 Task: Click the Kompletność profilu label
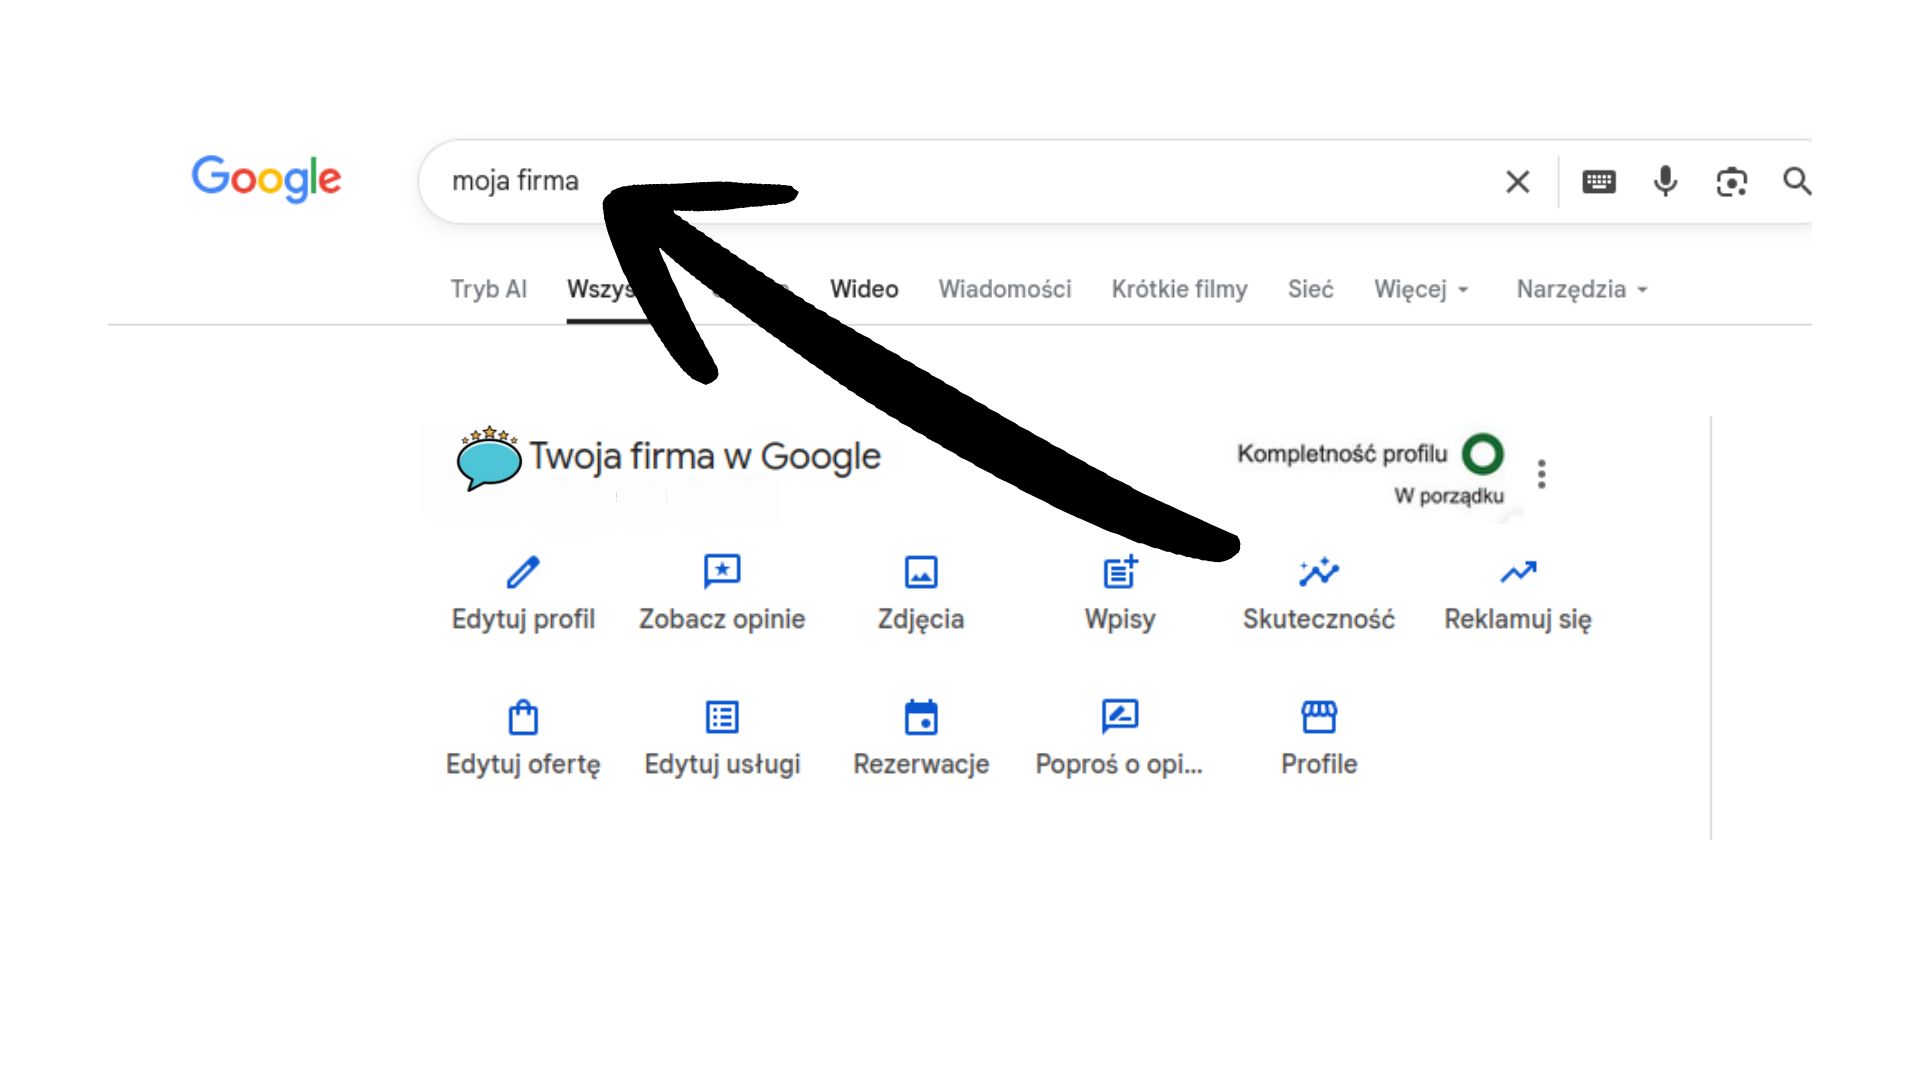1342,454
